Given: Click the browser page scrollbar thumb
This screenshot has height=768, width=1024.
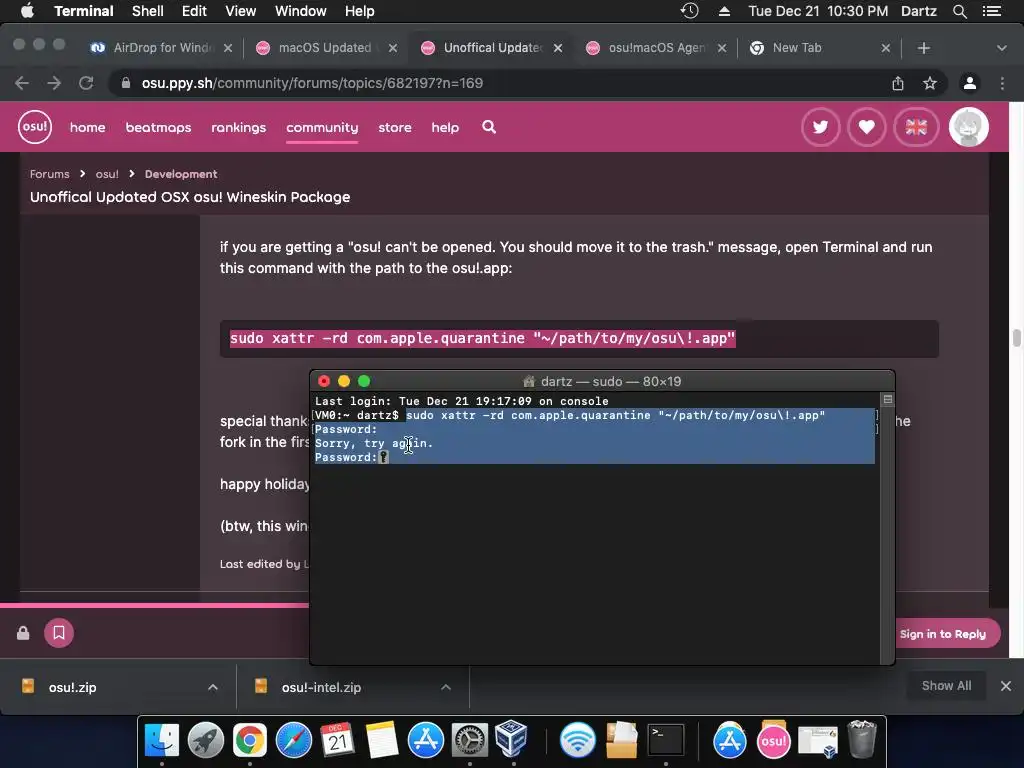Looking at the screenshot, I should coord(1016,338).
